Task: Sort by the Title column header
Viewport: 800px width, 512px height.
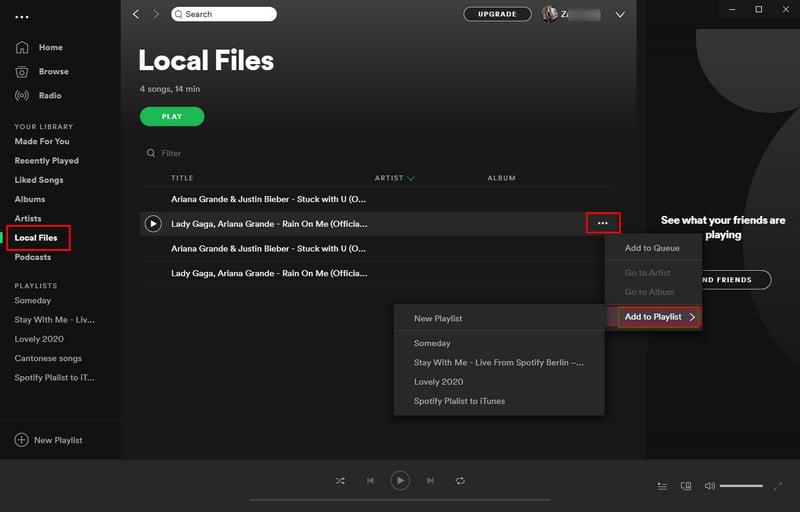Action: (x=182, y=178)
